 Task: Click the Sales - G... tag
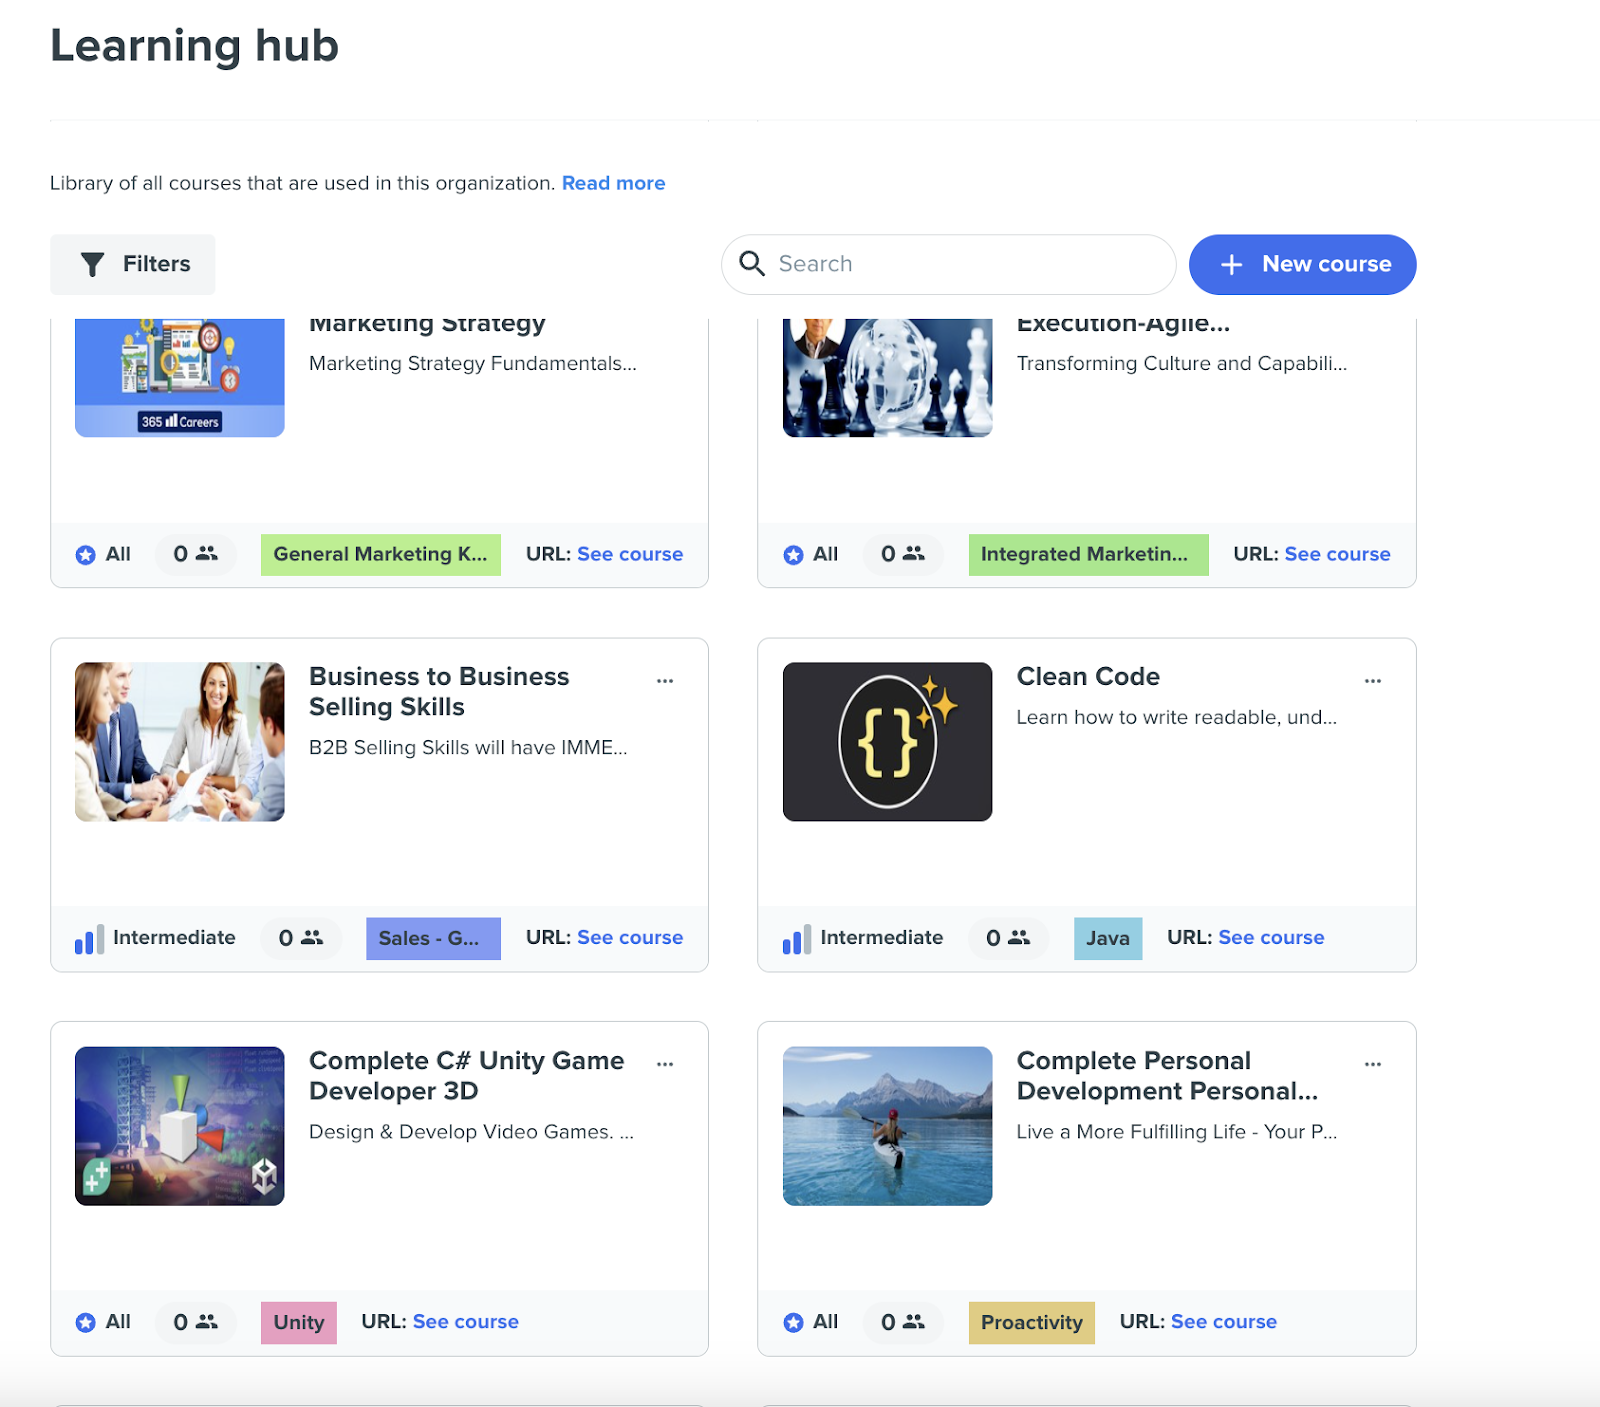(x=433, y=938)
